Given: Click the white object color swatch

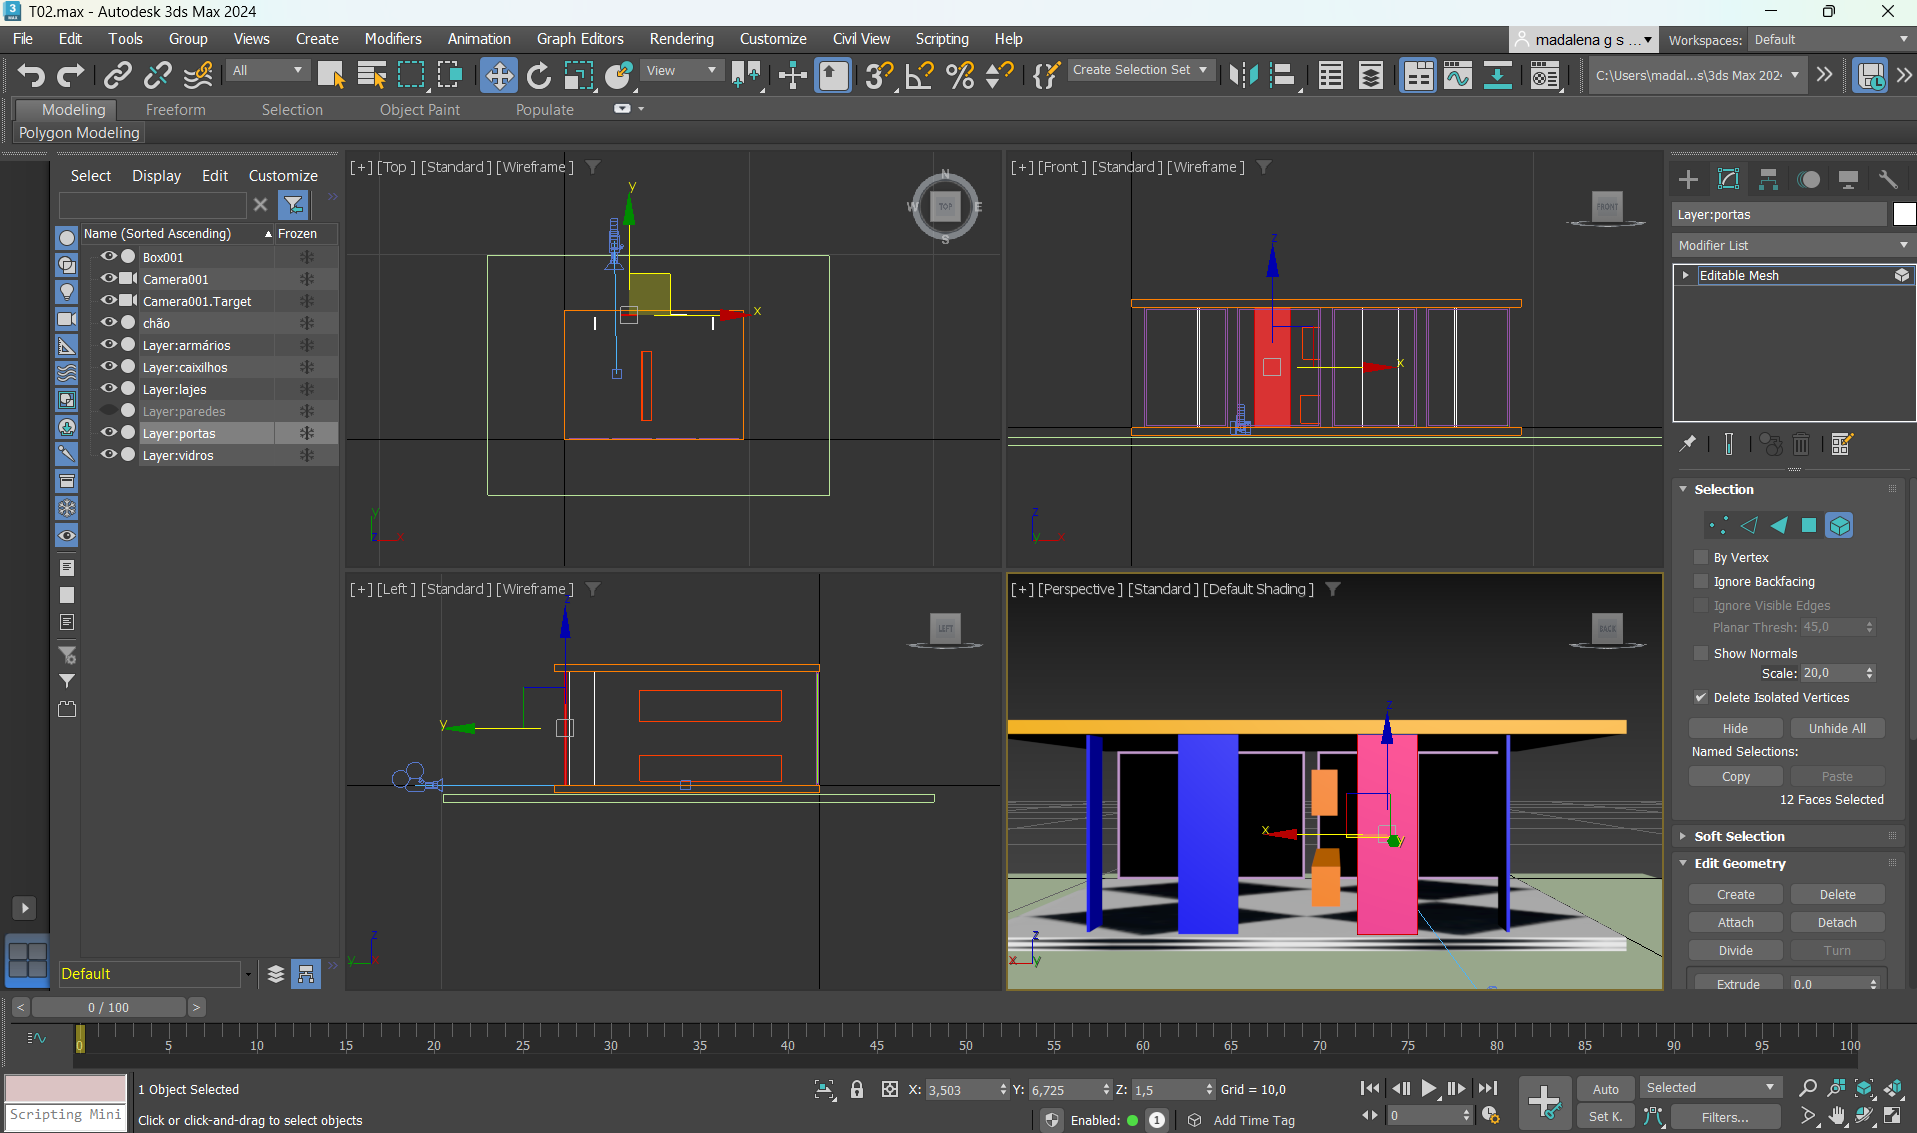Looking at the screenshot, I should 1903,215.
